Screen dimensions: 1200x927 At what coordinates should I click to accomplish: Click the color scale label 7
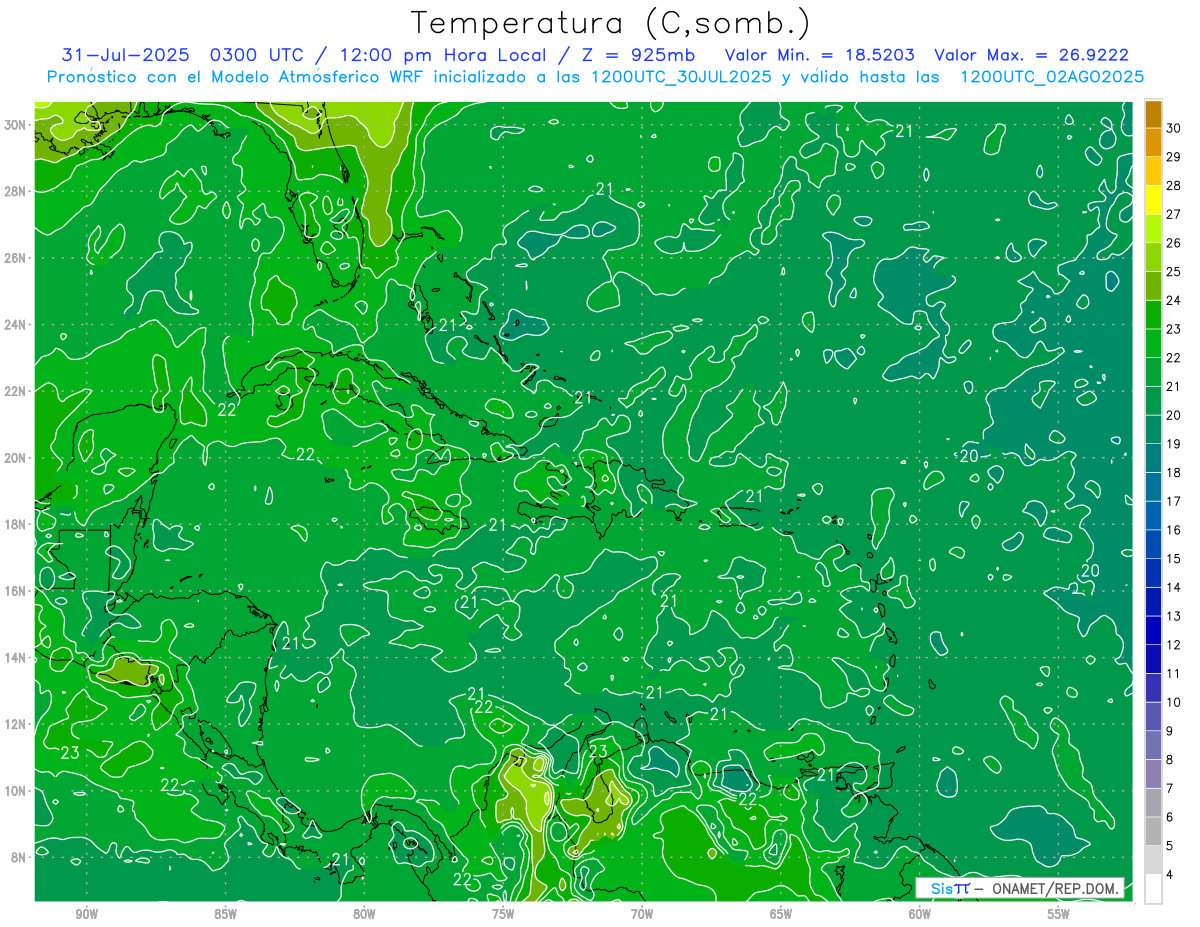point(1171,789)
